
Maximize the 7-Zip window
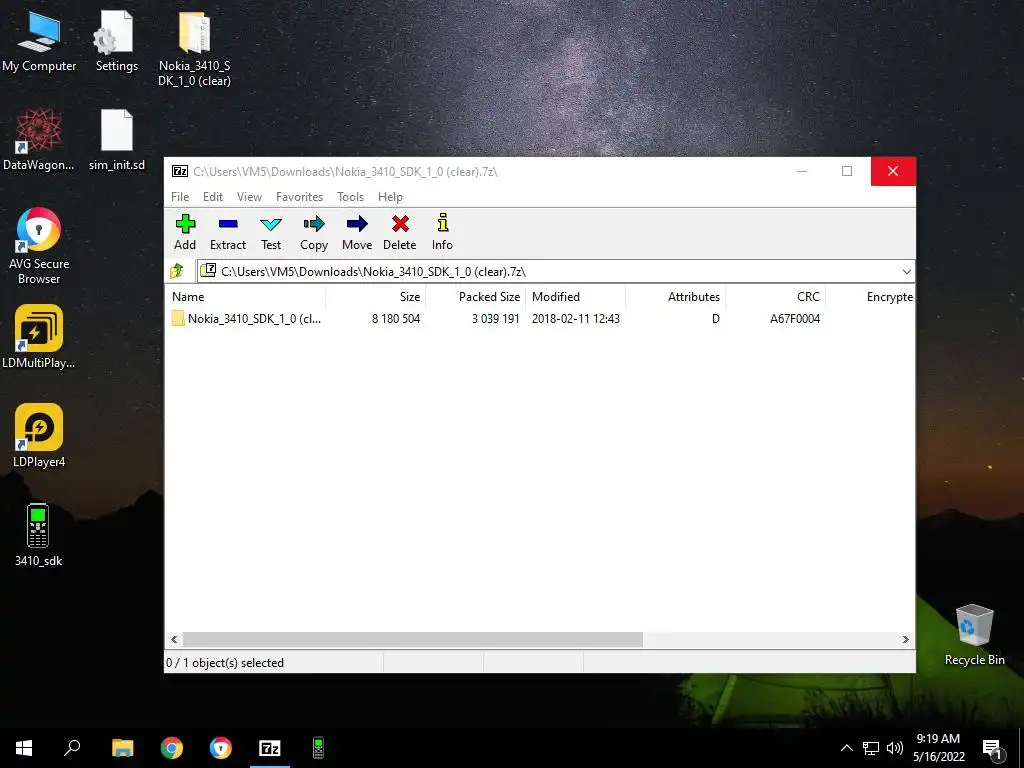coord(847,171)
